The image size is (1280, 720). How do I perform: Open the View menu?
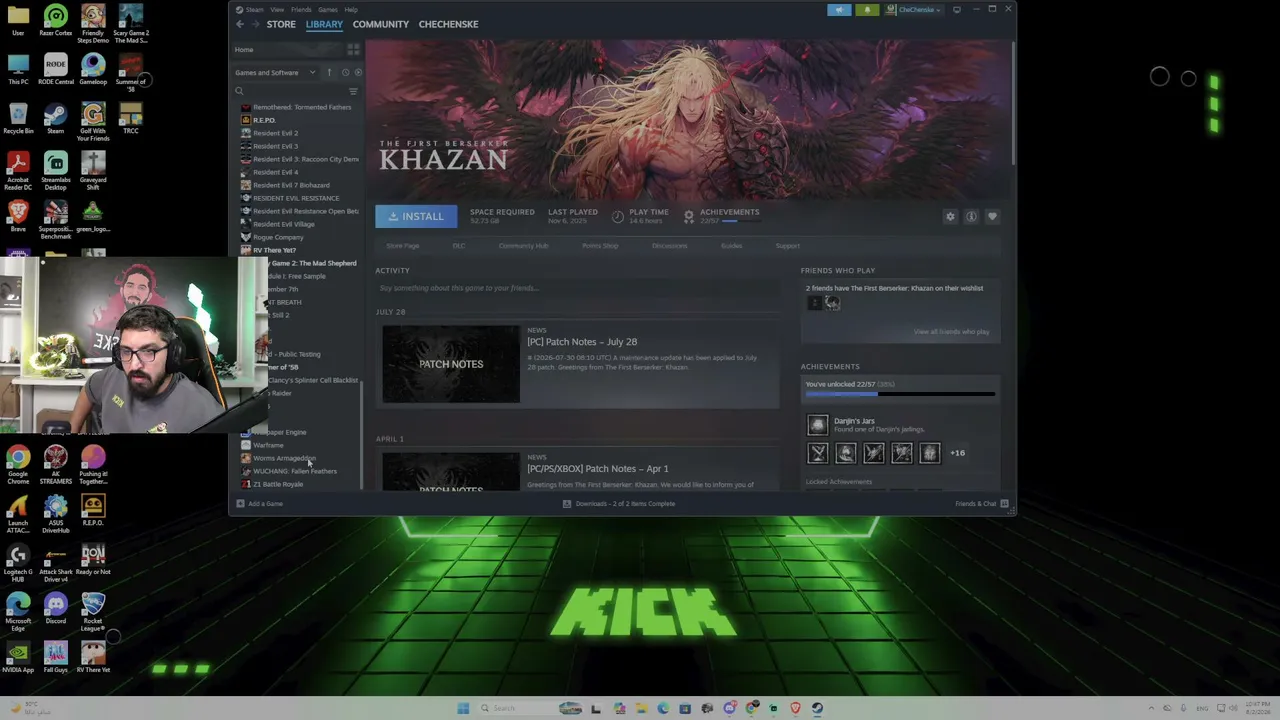(277, 10)
